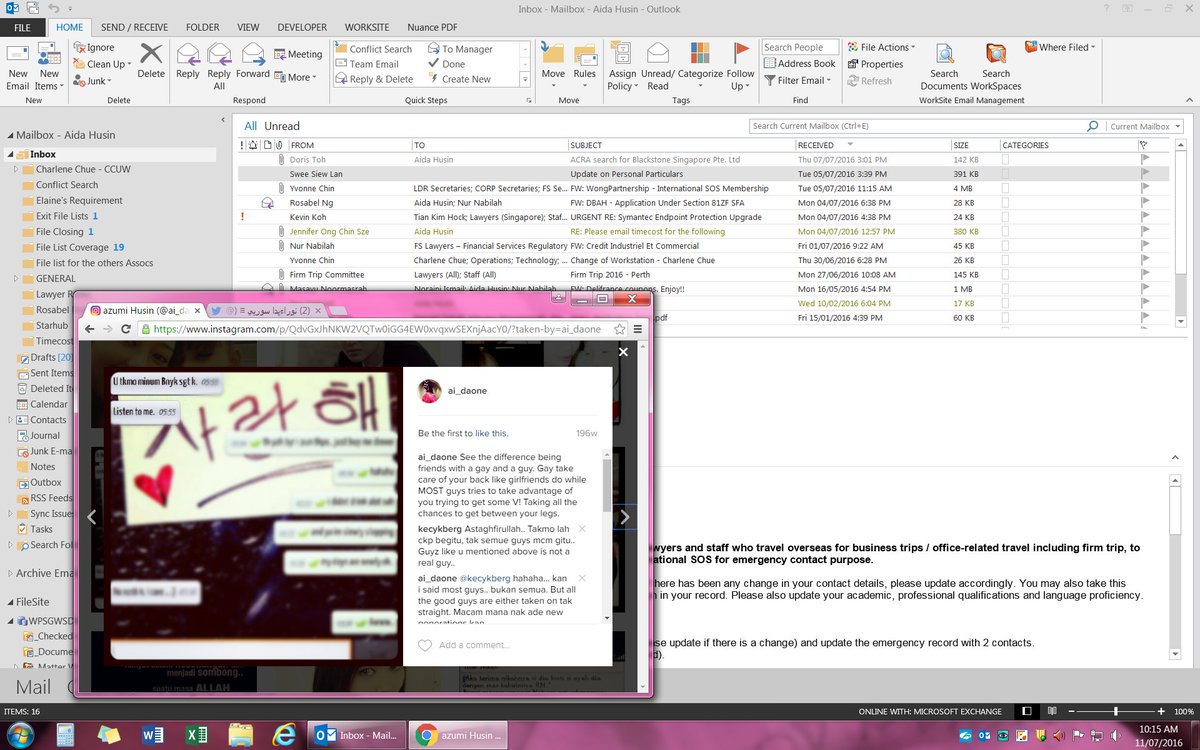Flag the Nur Nabilah email
This screenshot has width=1200, height=750.
click(1146, 246)
